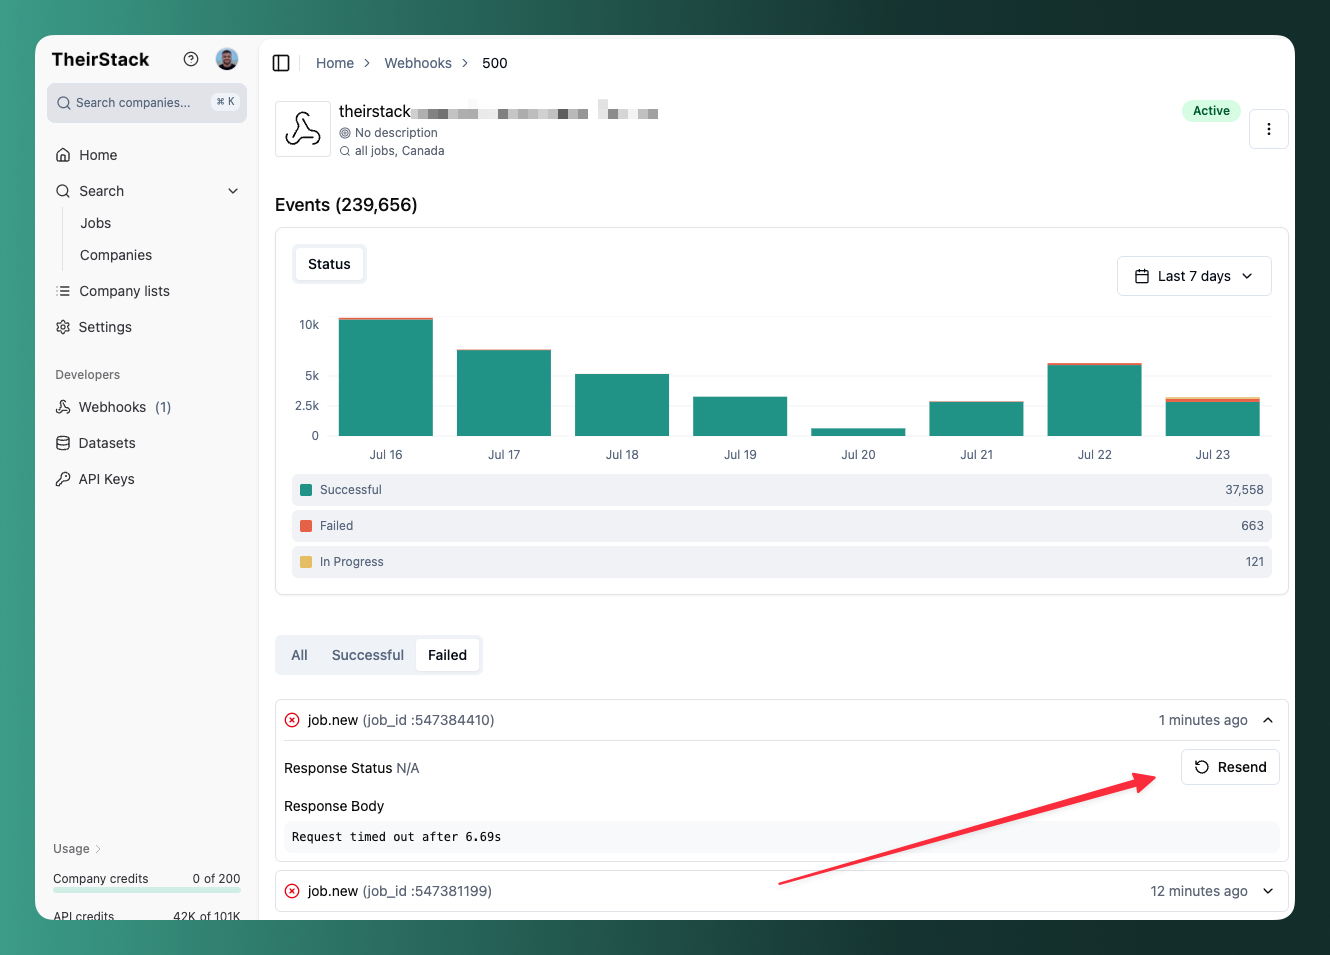Viewport: 1330px width, 955px height.
Task: Open the help icon in the header
Action: (191, 59)
